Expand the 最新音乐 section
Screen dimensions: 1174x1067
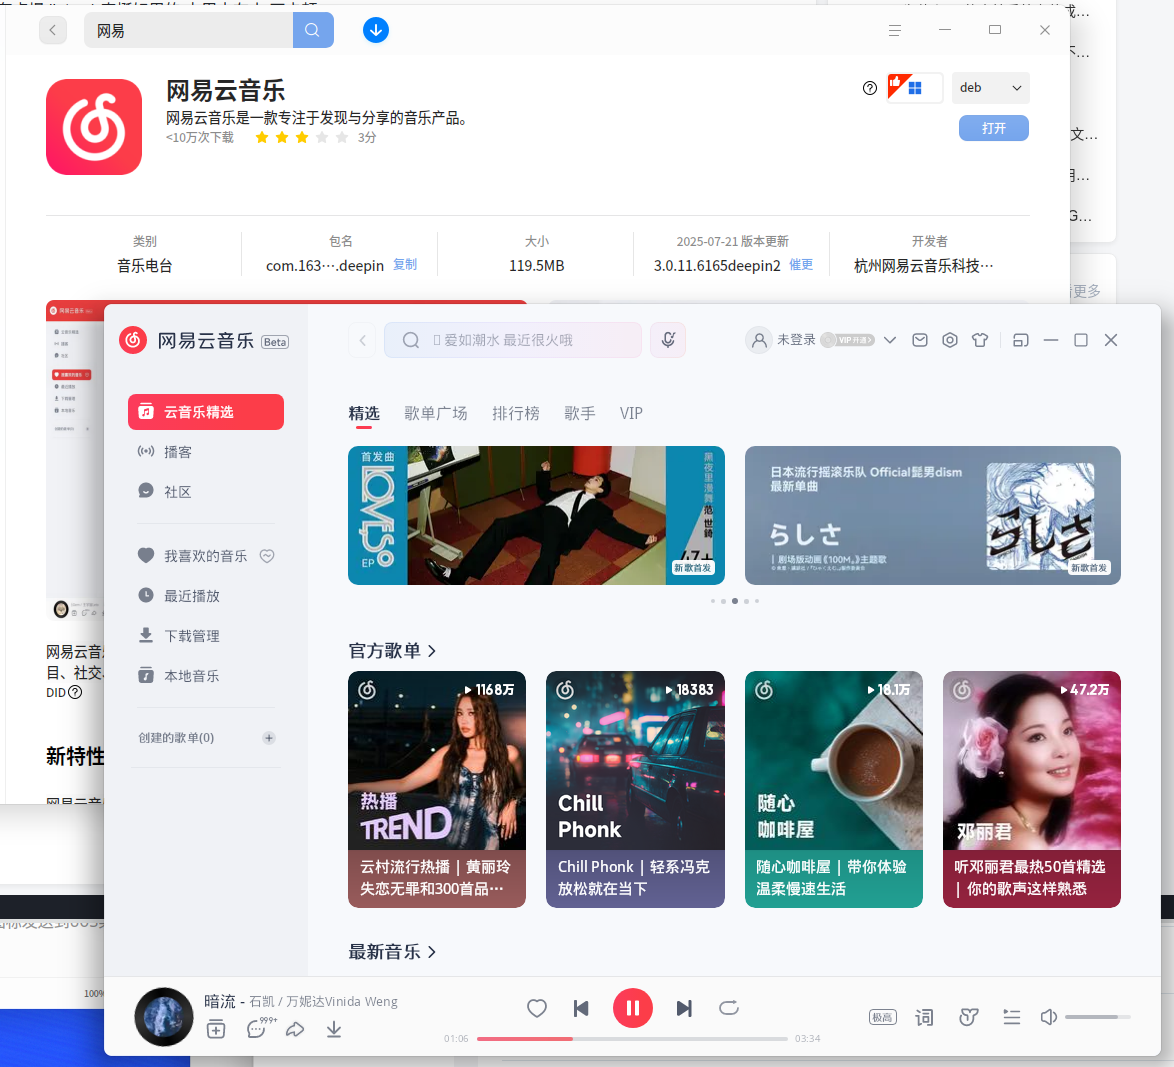click(x=392, y=952)
